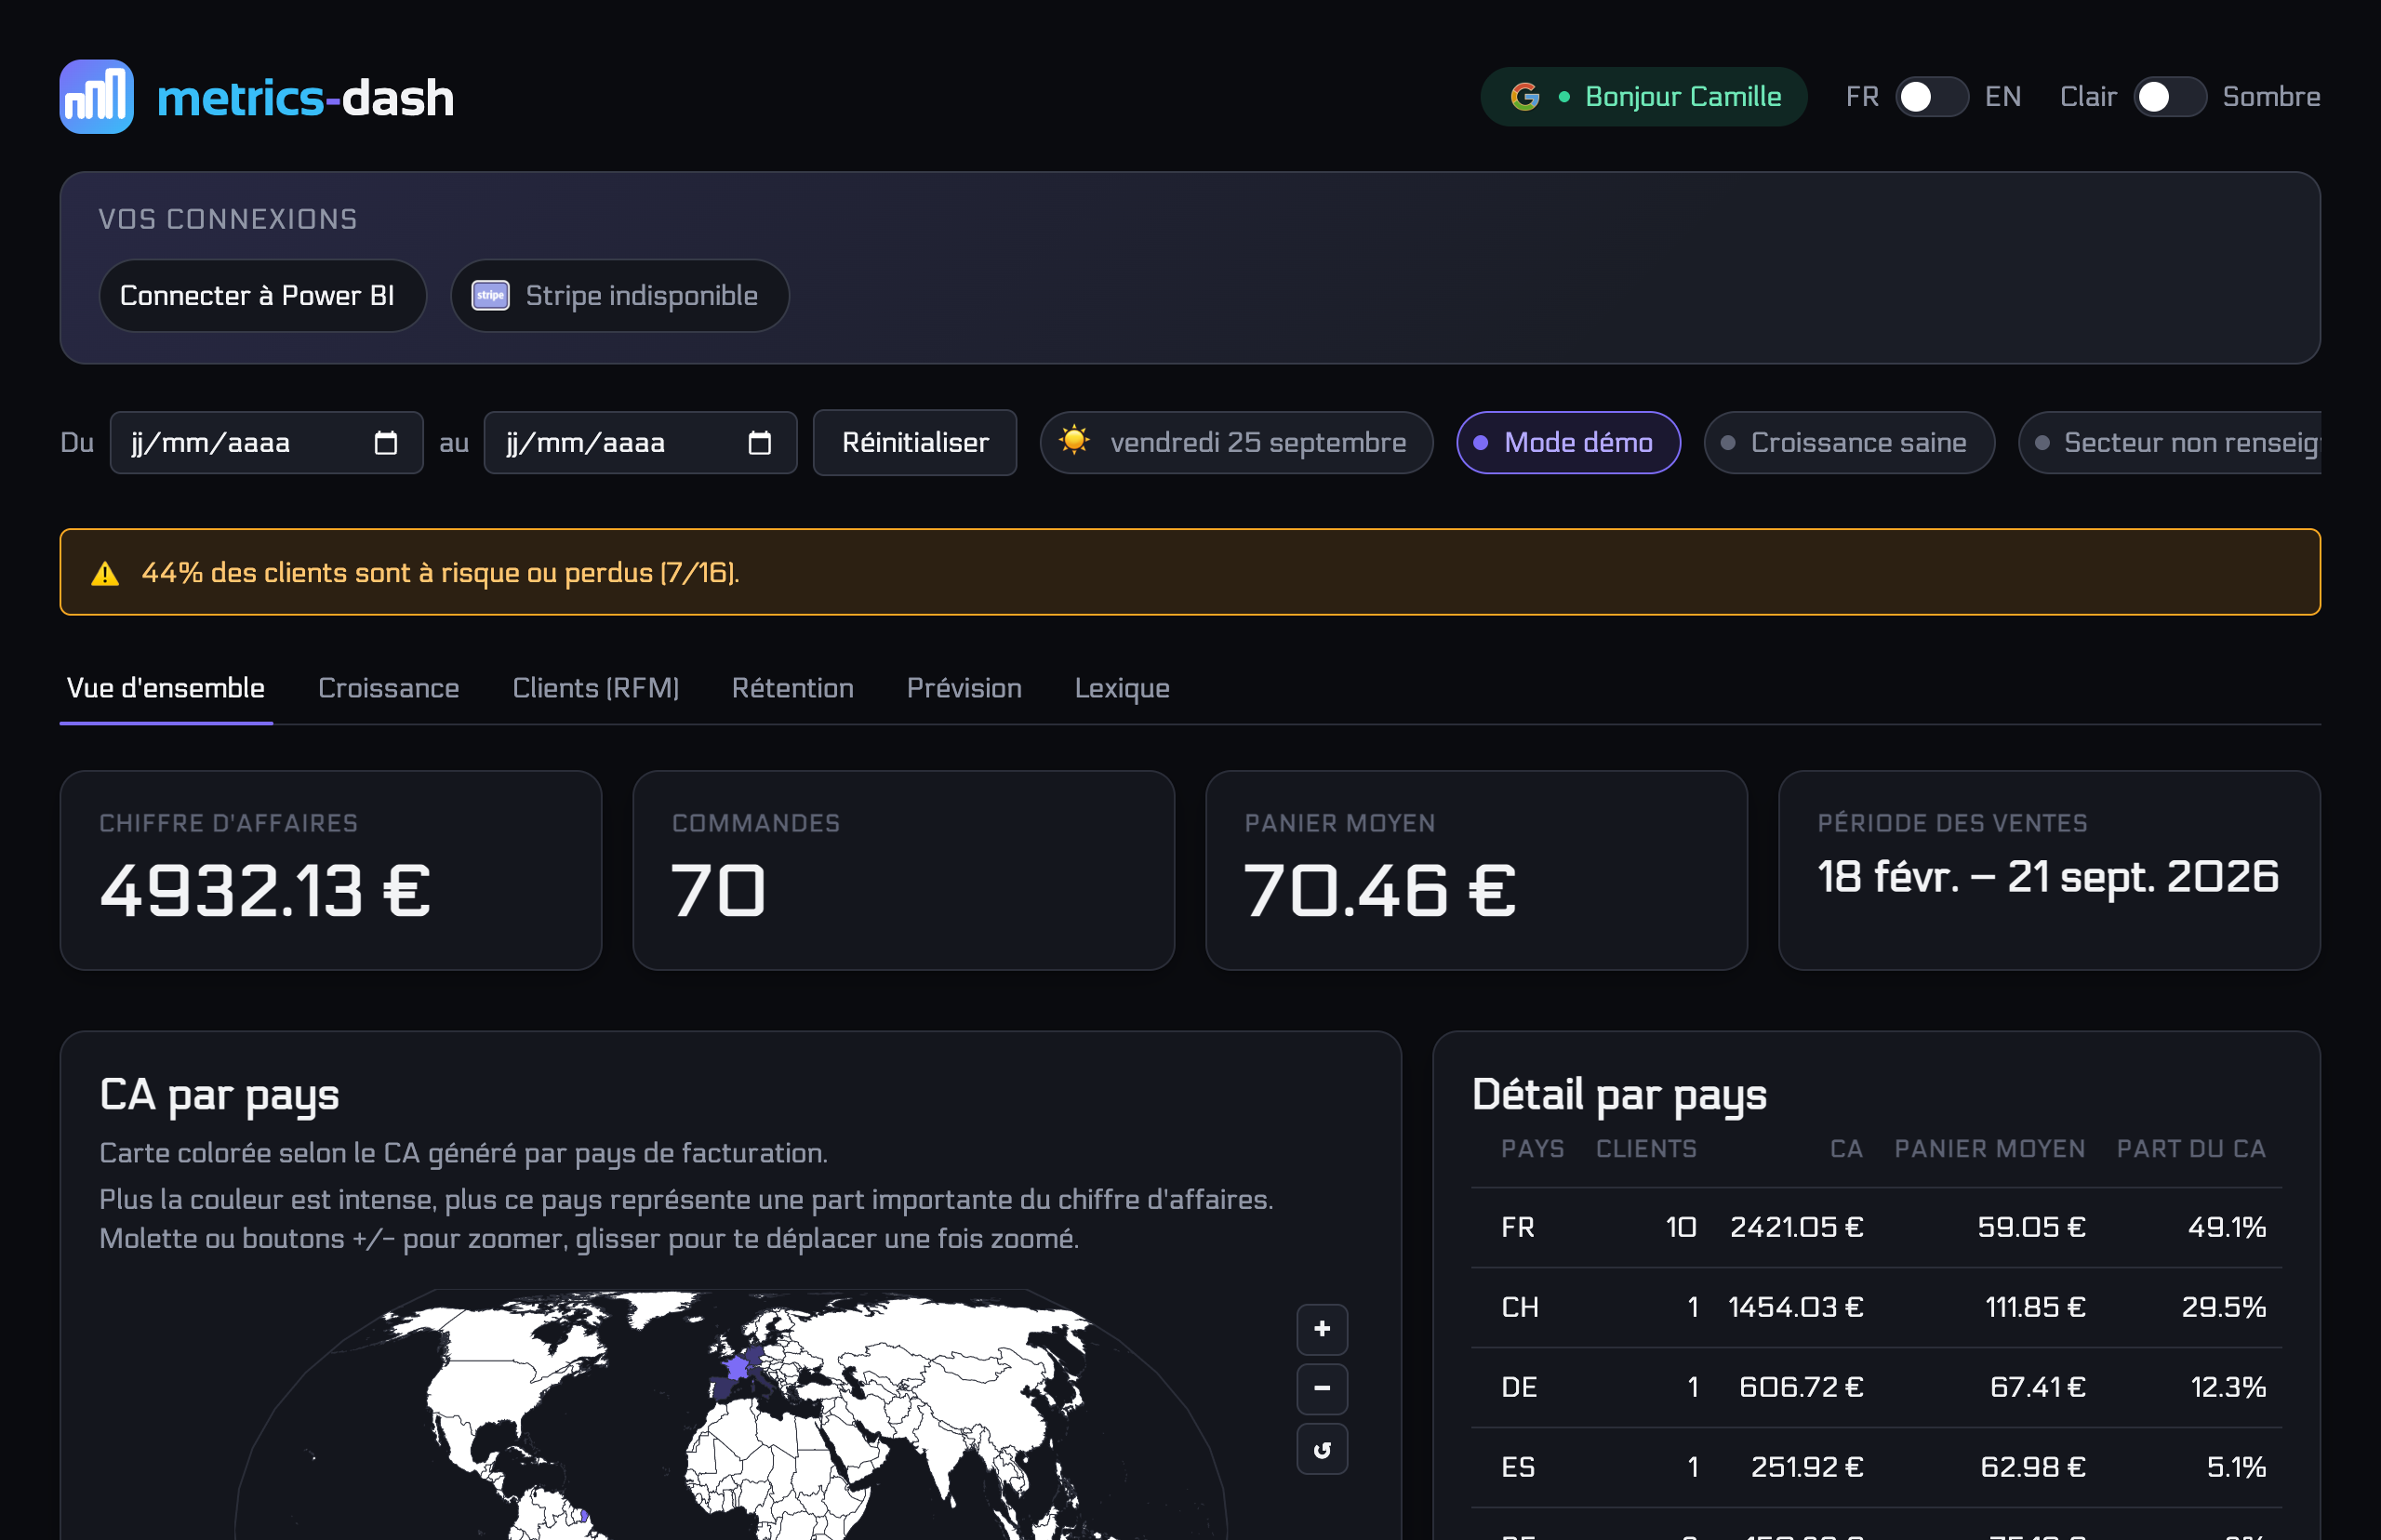
Task: Click the metrics-dash title text
Action: (305, 98)
